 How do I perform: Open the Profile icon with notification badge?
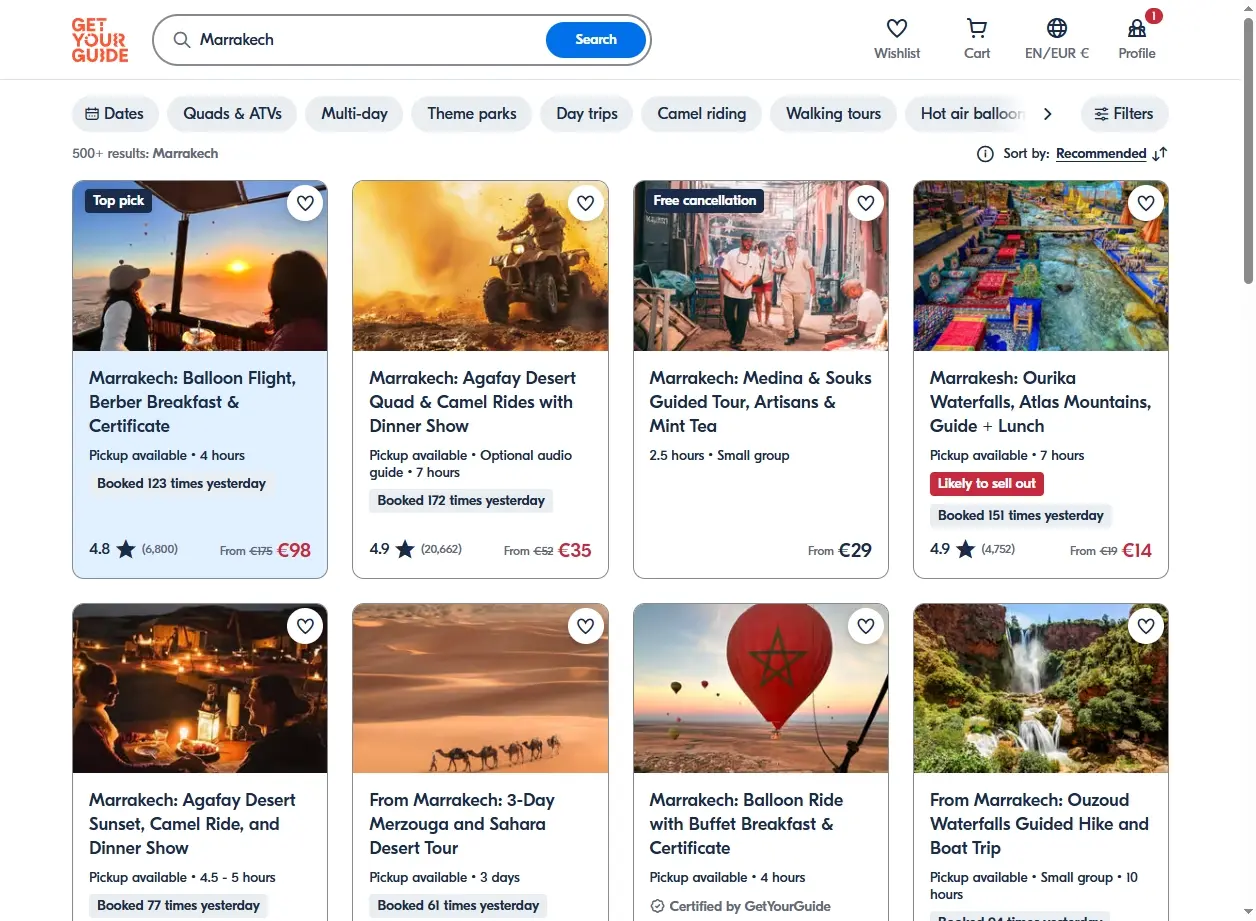pos(1137,28)
